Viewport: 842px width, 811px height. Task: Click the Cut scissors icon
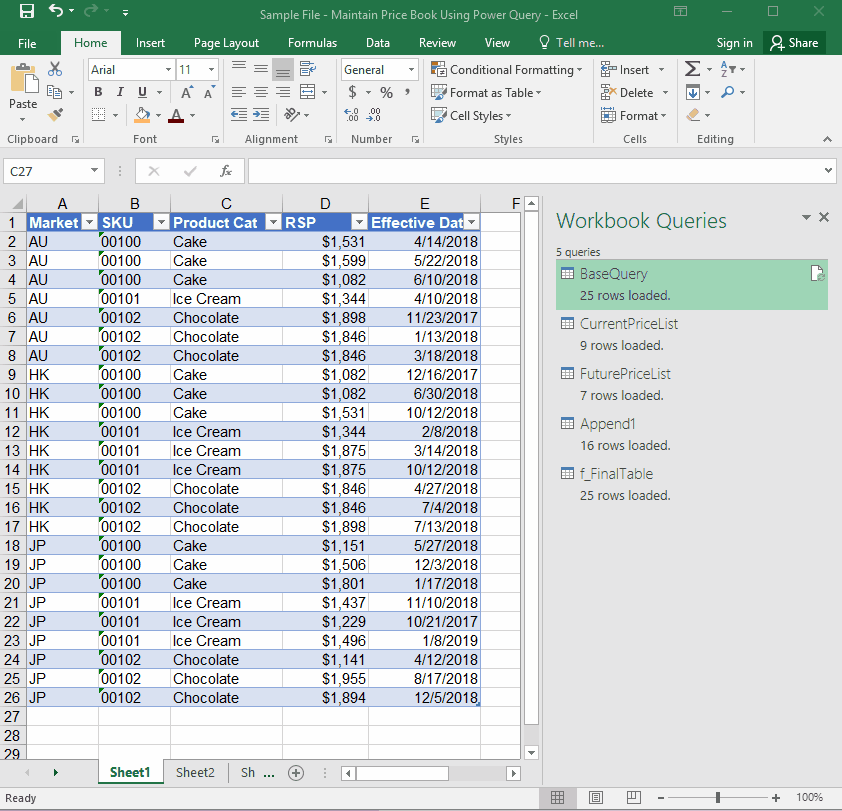[55, 69]
